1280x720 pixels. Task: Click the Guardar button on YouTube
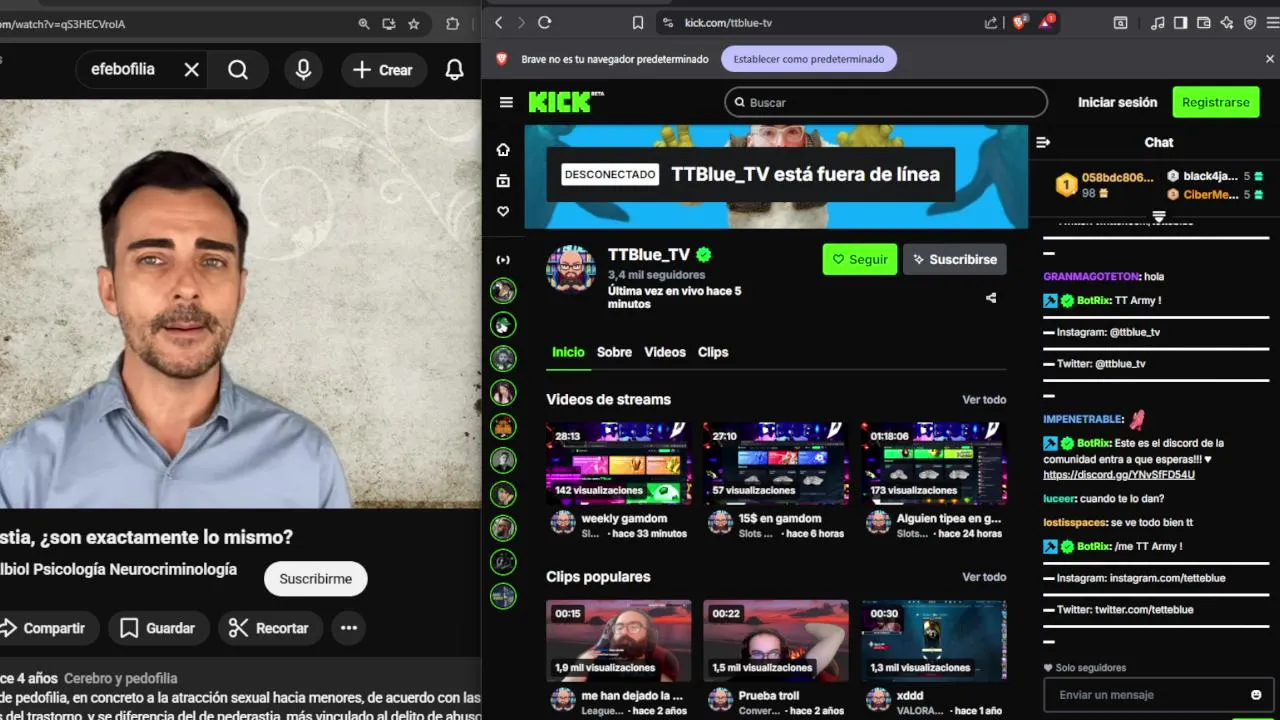(x=158, y=628)
